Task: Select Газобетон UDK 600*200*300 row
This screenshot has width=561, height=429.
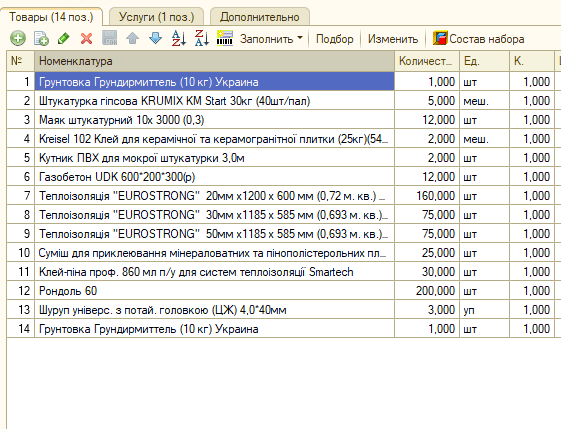Action: pos(214,177)
